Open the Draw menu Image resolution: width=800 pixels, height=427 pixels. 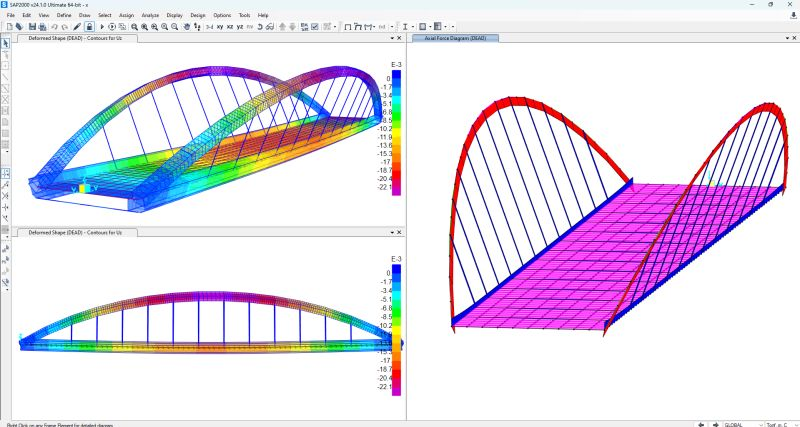click(x=85, y=15)
